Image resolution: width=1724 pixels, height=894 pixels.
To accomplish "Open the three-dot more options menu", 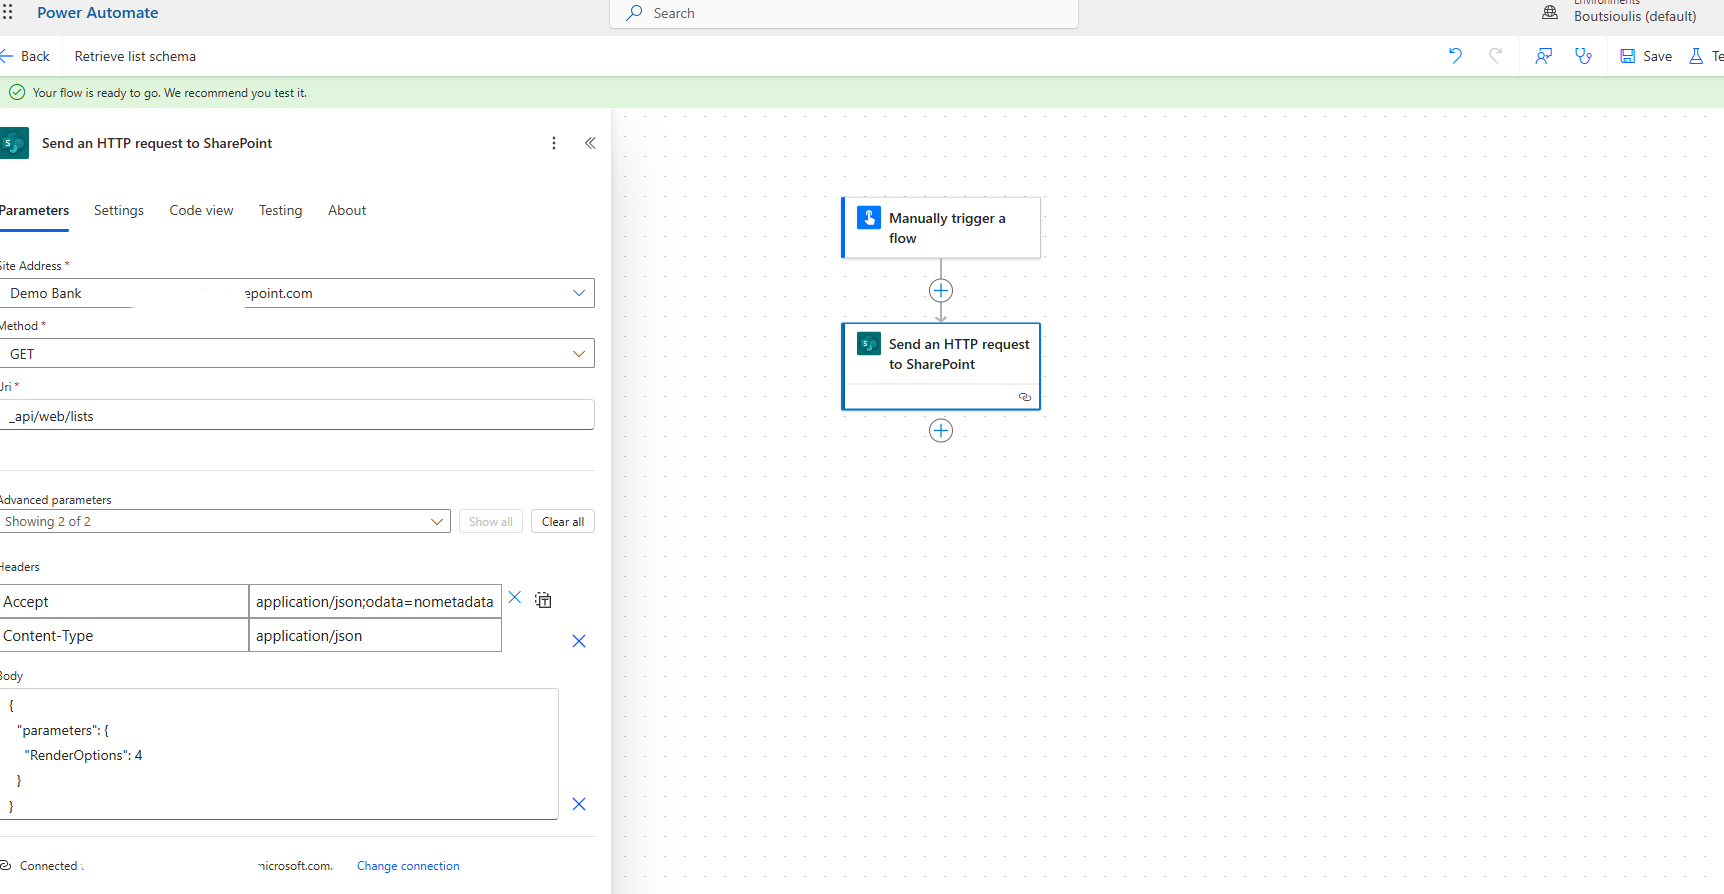I will 554,143.
